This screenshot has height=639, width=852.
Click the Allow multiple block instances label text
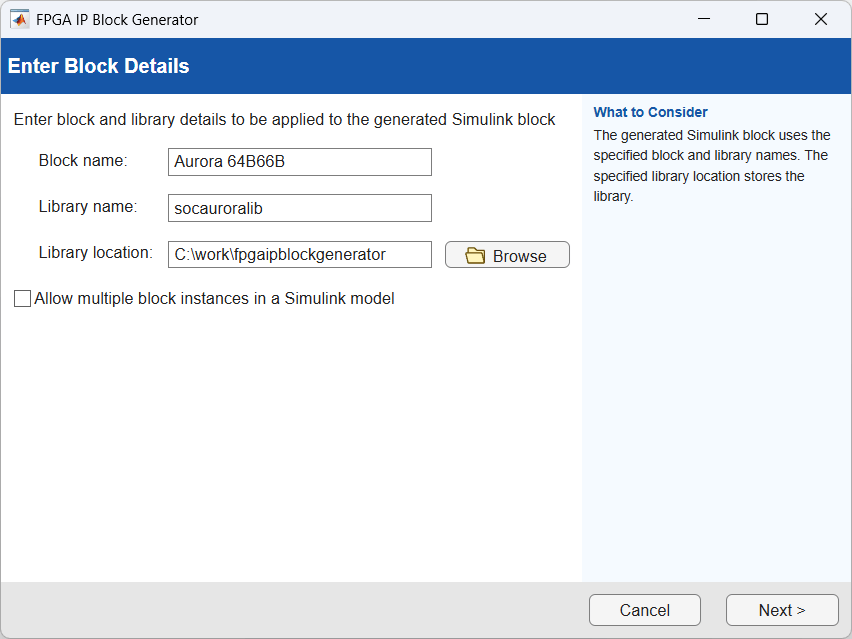click(214, 298)
